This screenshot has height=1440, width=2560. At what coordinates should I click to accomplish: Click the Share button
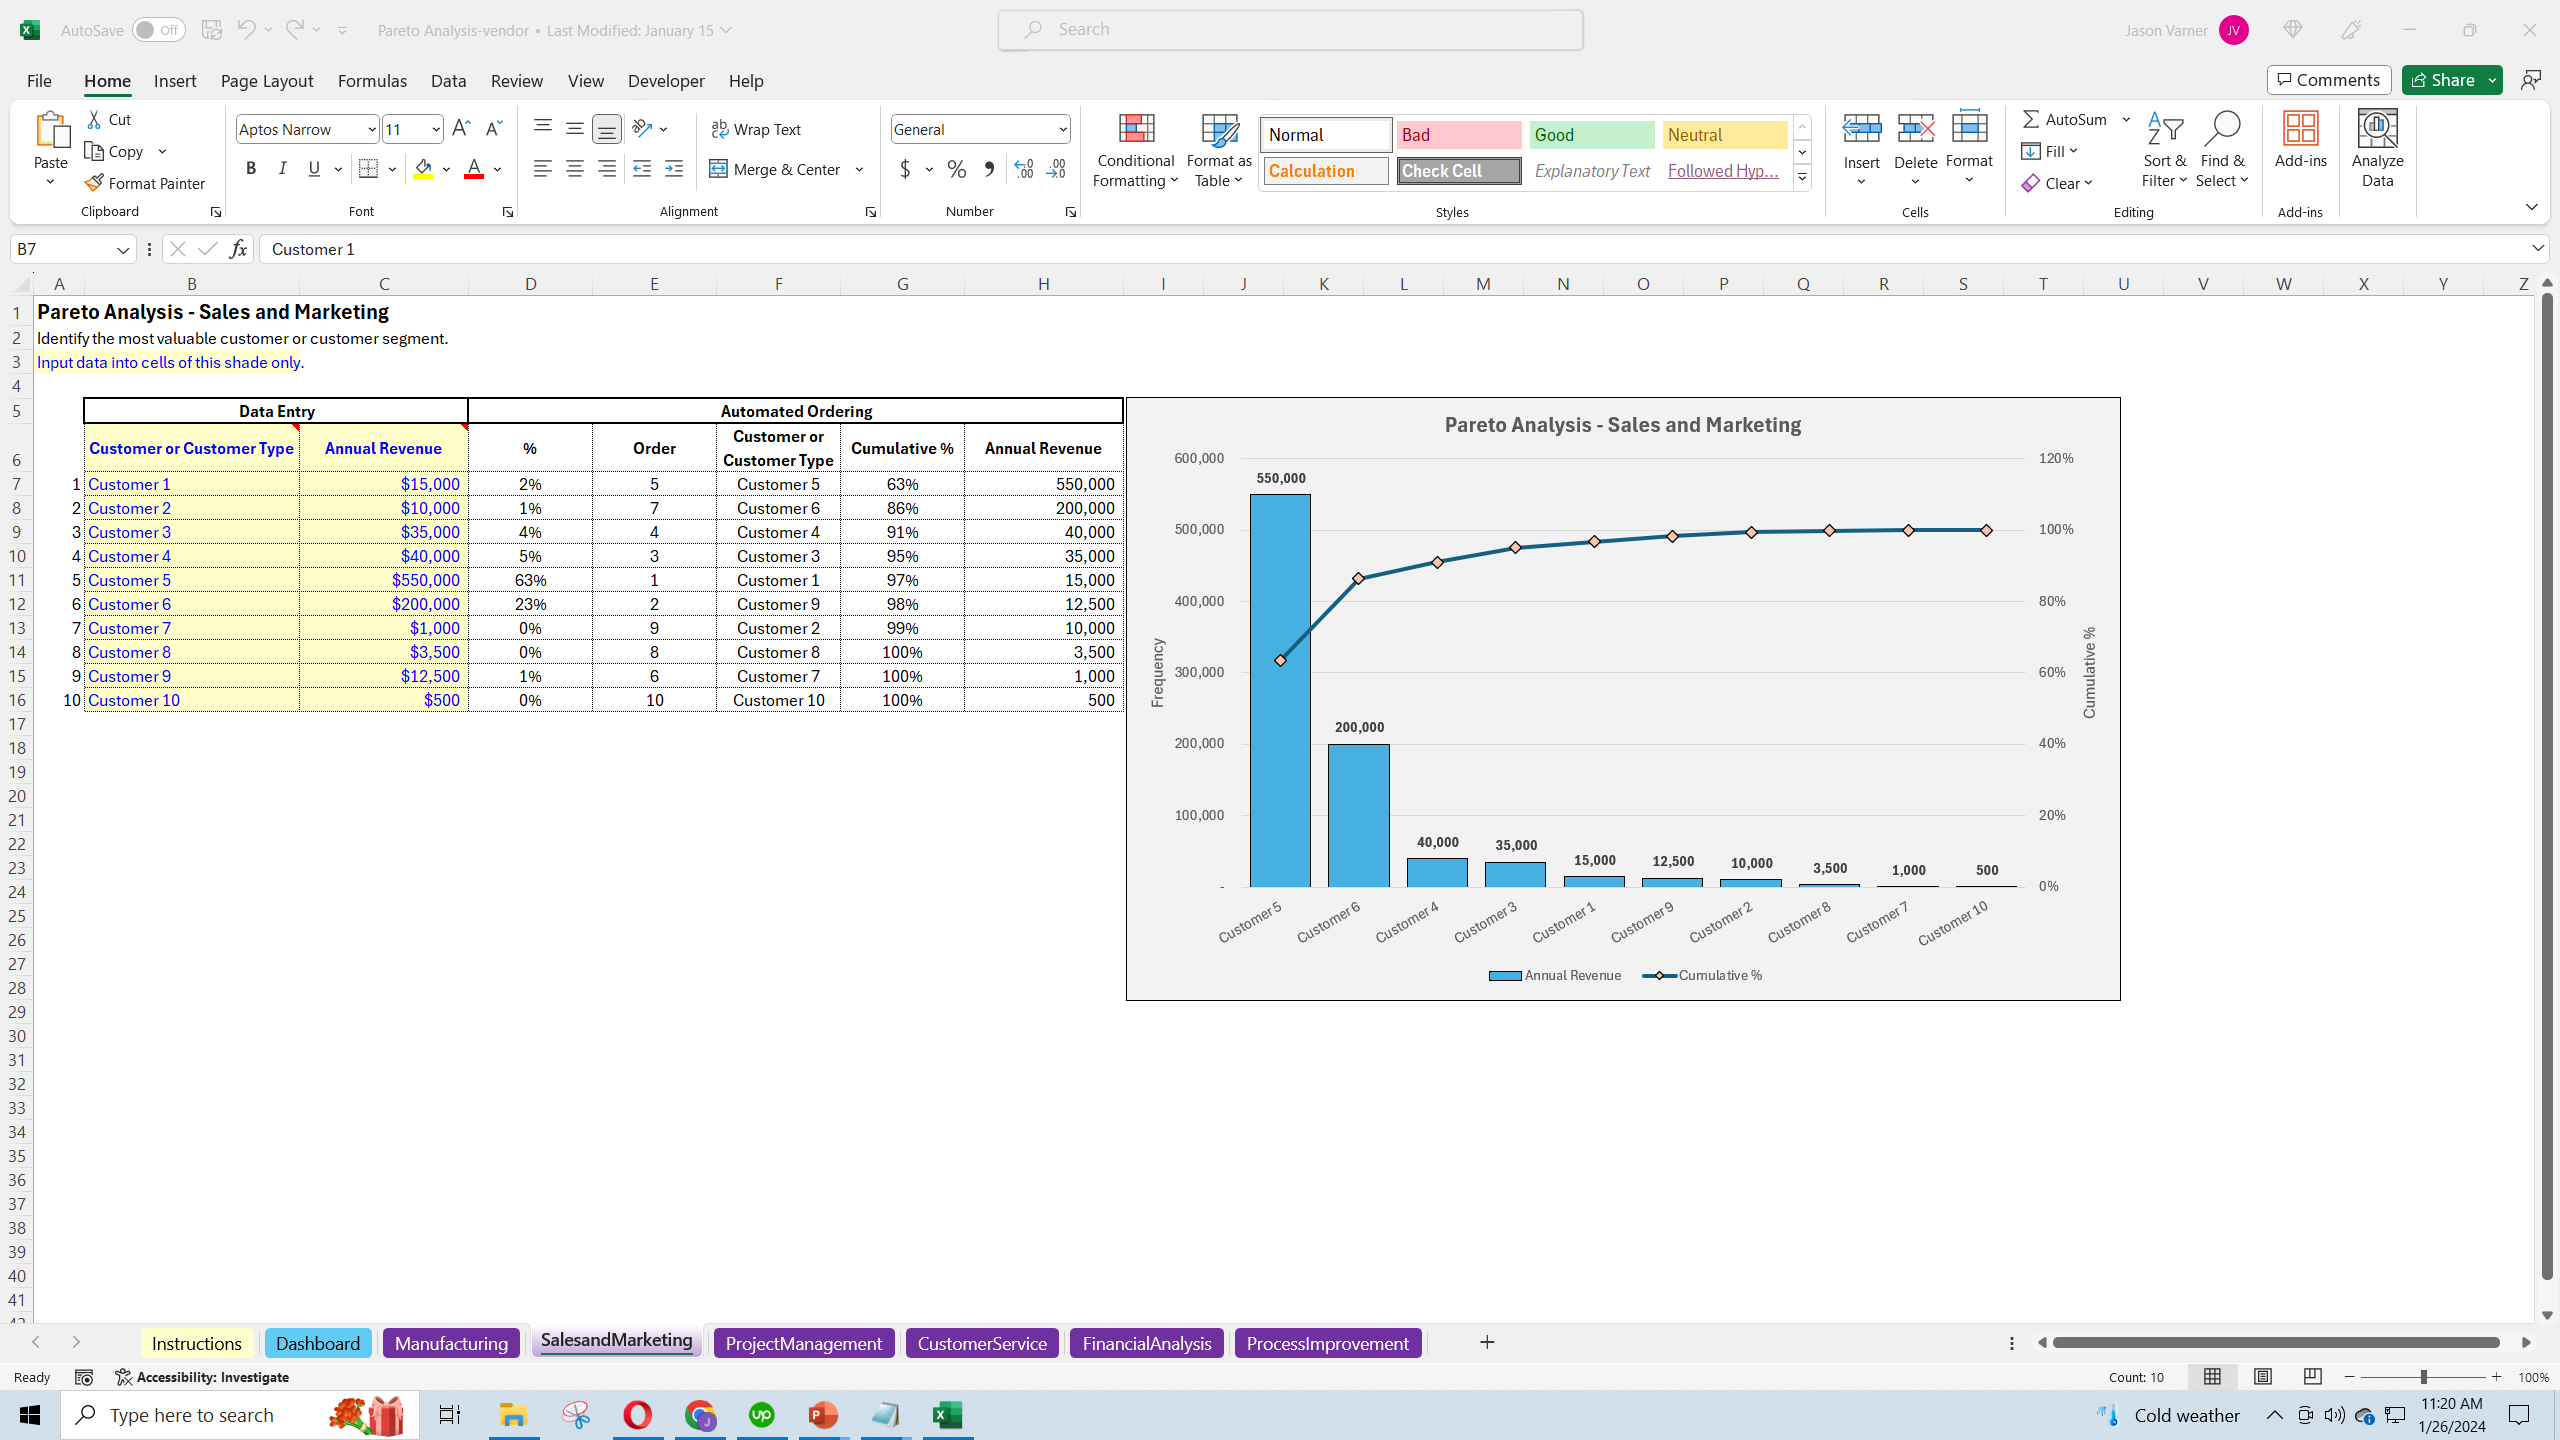[2441, 80]
